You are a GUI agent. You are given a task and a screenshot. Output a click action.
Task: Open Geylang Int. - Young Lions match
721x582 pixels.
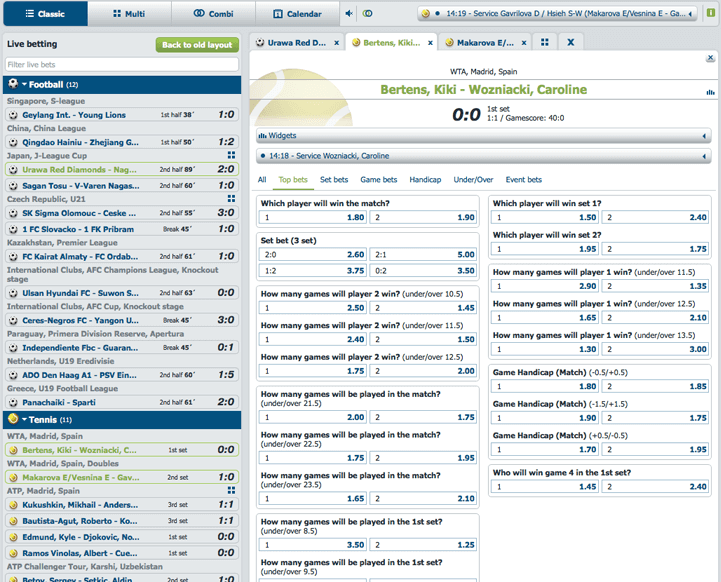(122, 115)
